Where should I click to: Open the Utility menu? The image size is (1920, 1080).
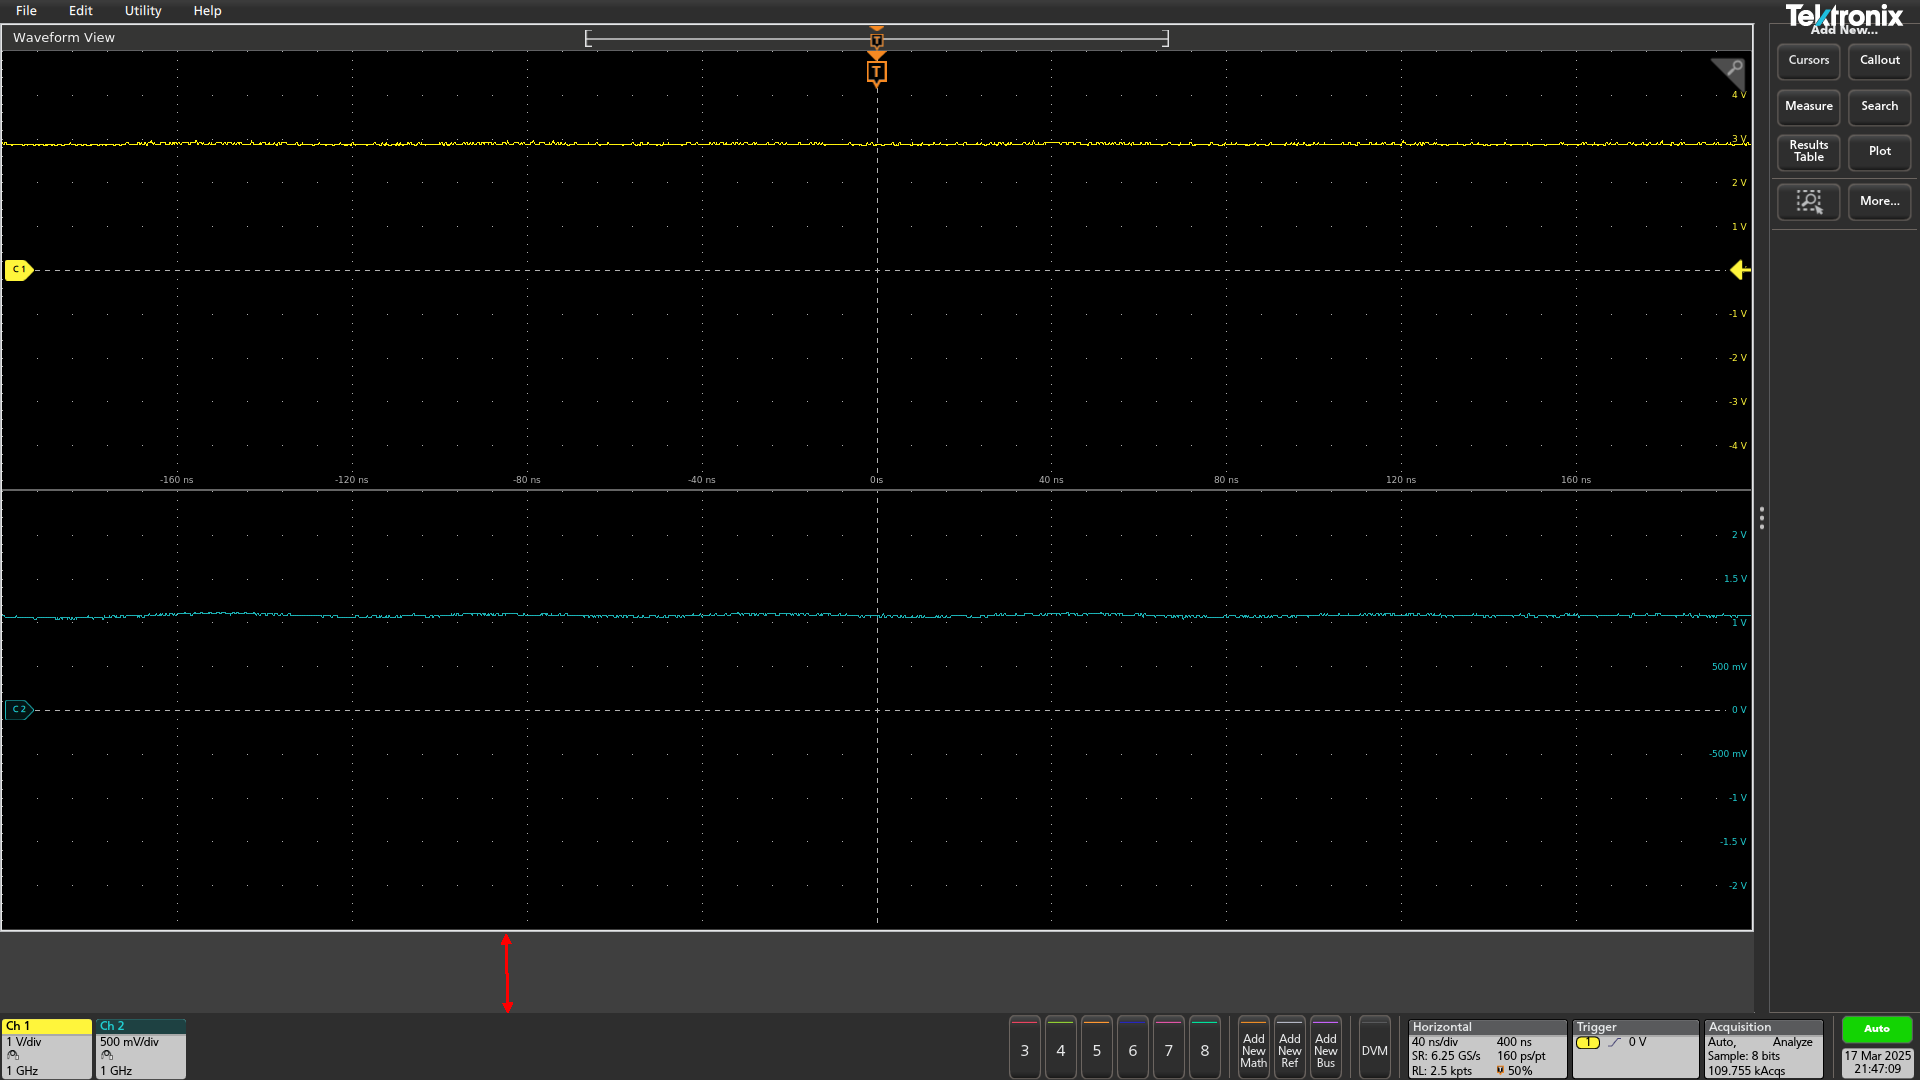[142, 11]
